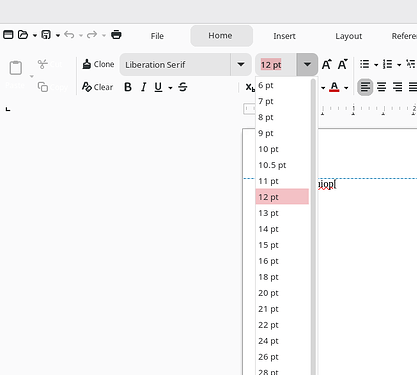The image size is (417, 375).
Task: Toggle Underline formatting
Action: pos(158,87)
